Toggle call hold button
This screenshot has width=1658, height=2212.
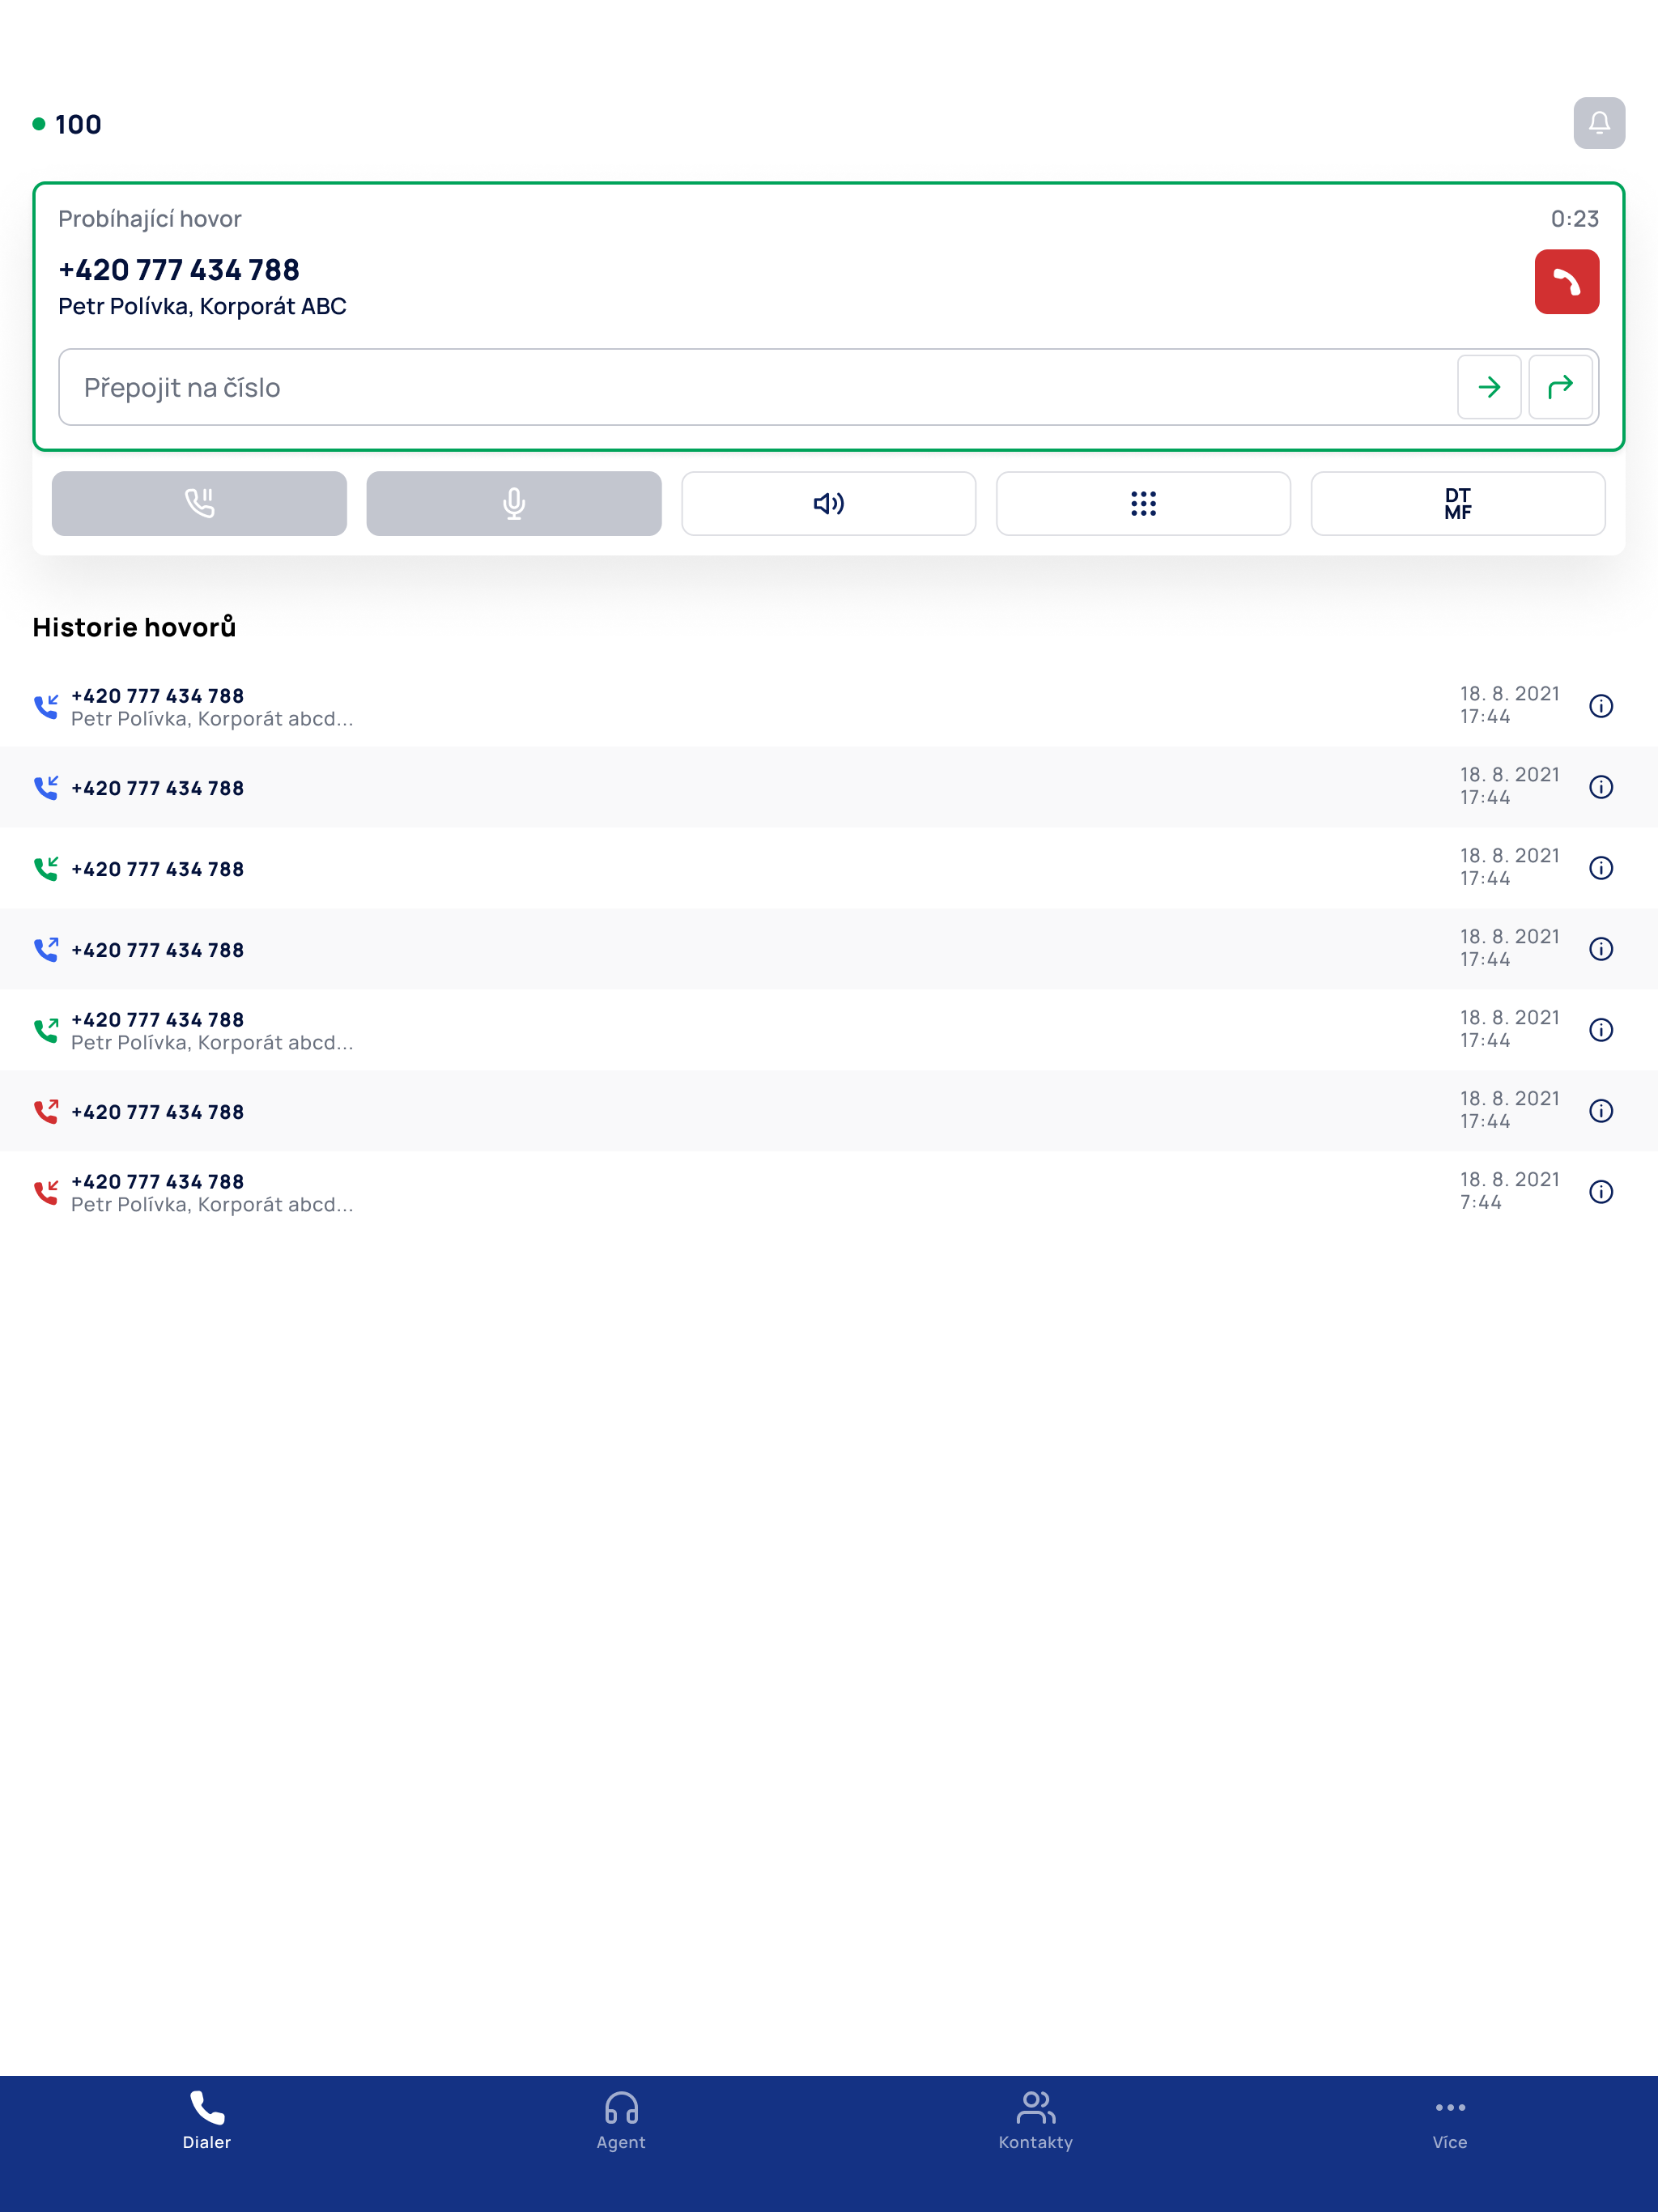199,503
